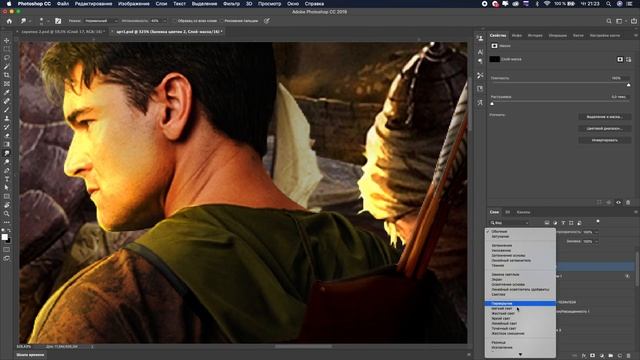Click the 'Выделение и маска...' button

[x=604, y=117]
